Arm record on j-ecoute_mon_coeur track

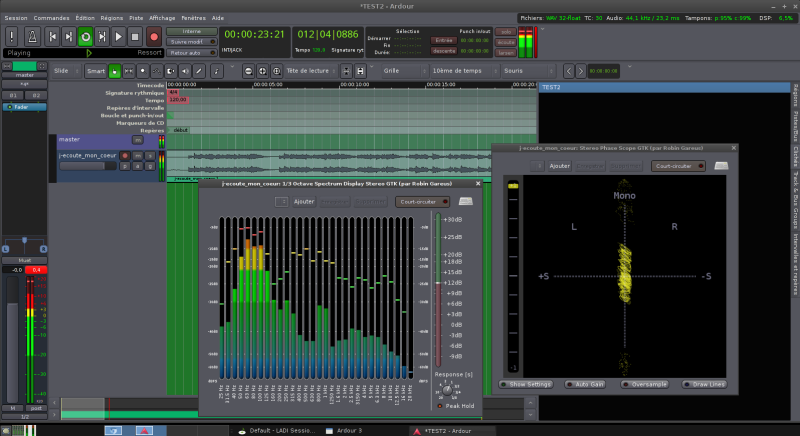[125, 156]
